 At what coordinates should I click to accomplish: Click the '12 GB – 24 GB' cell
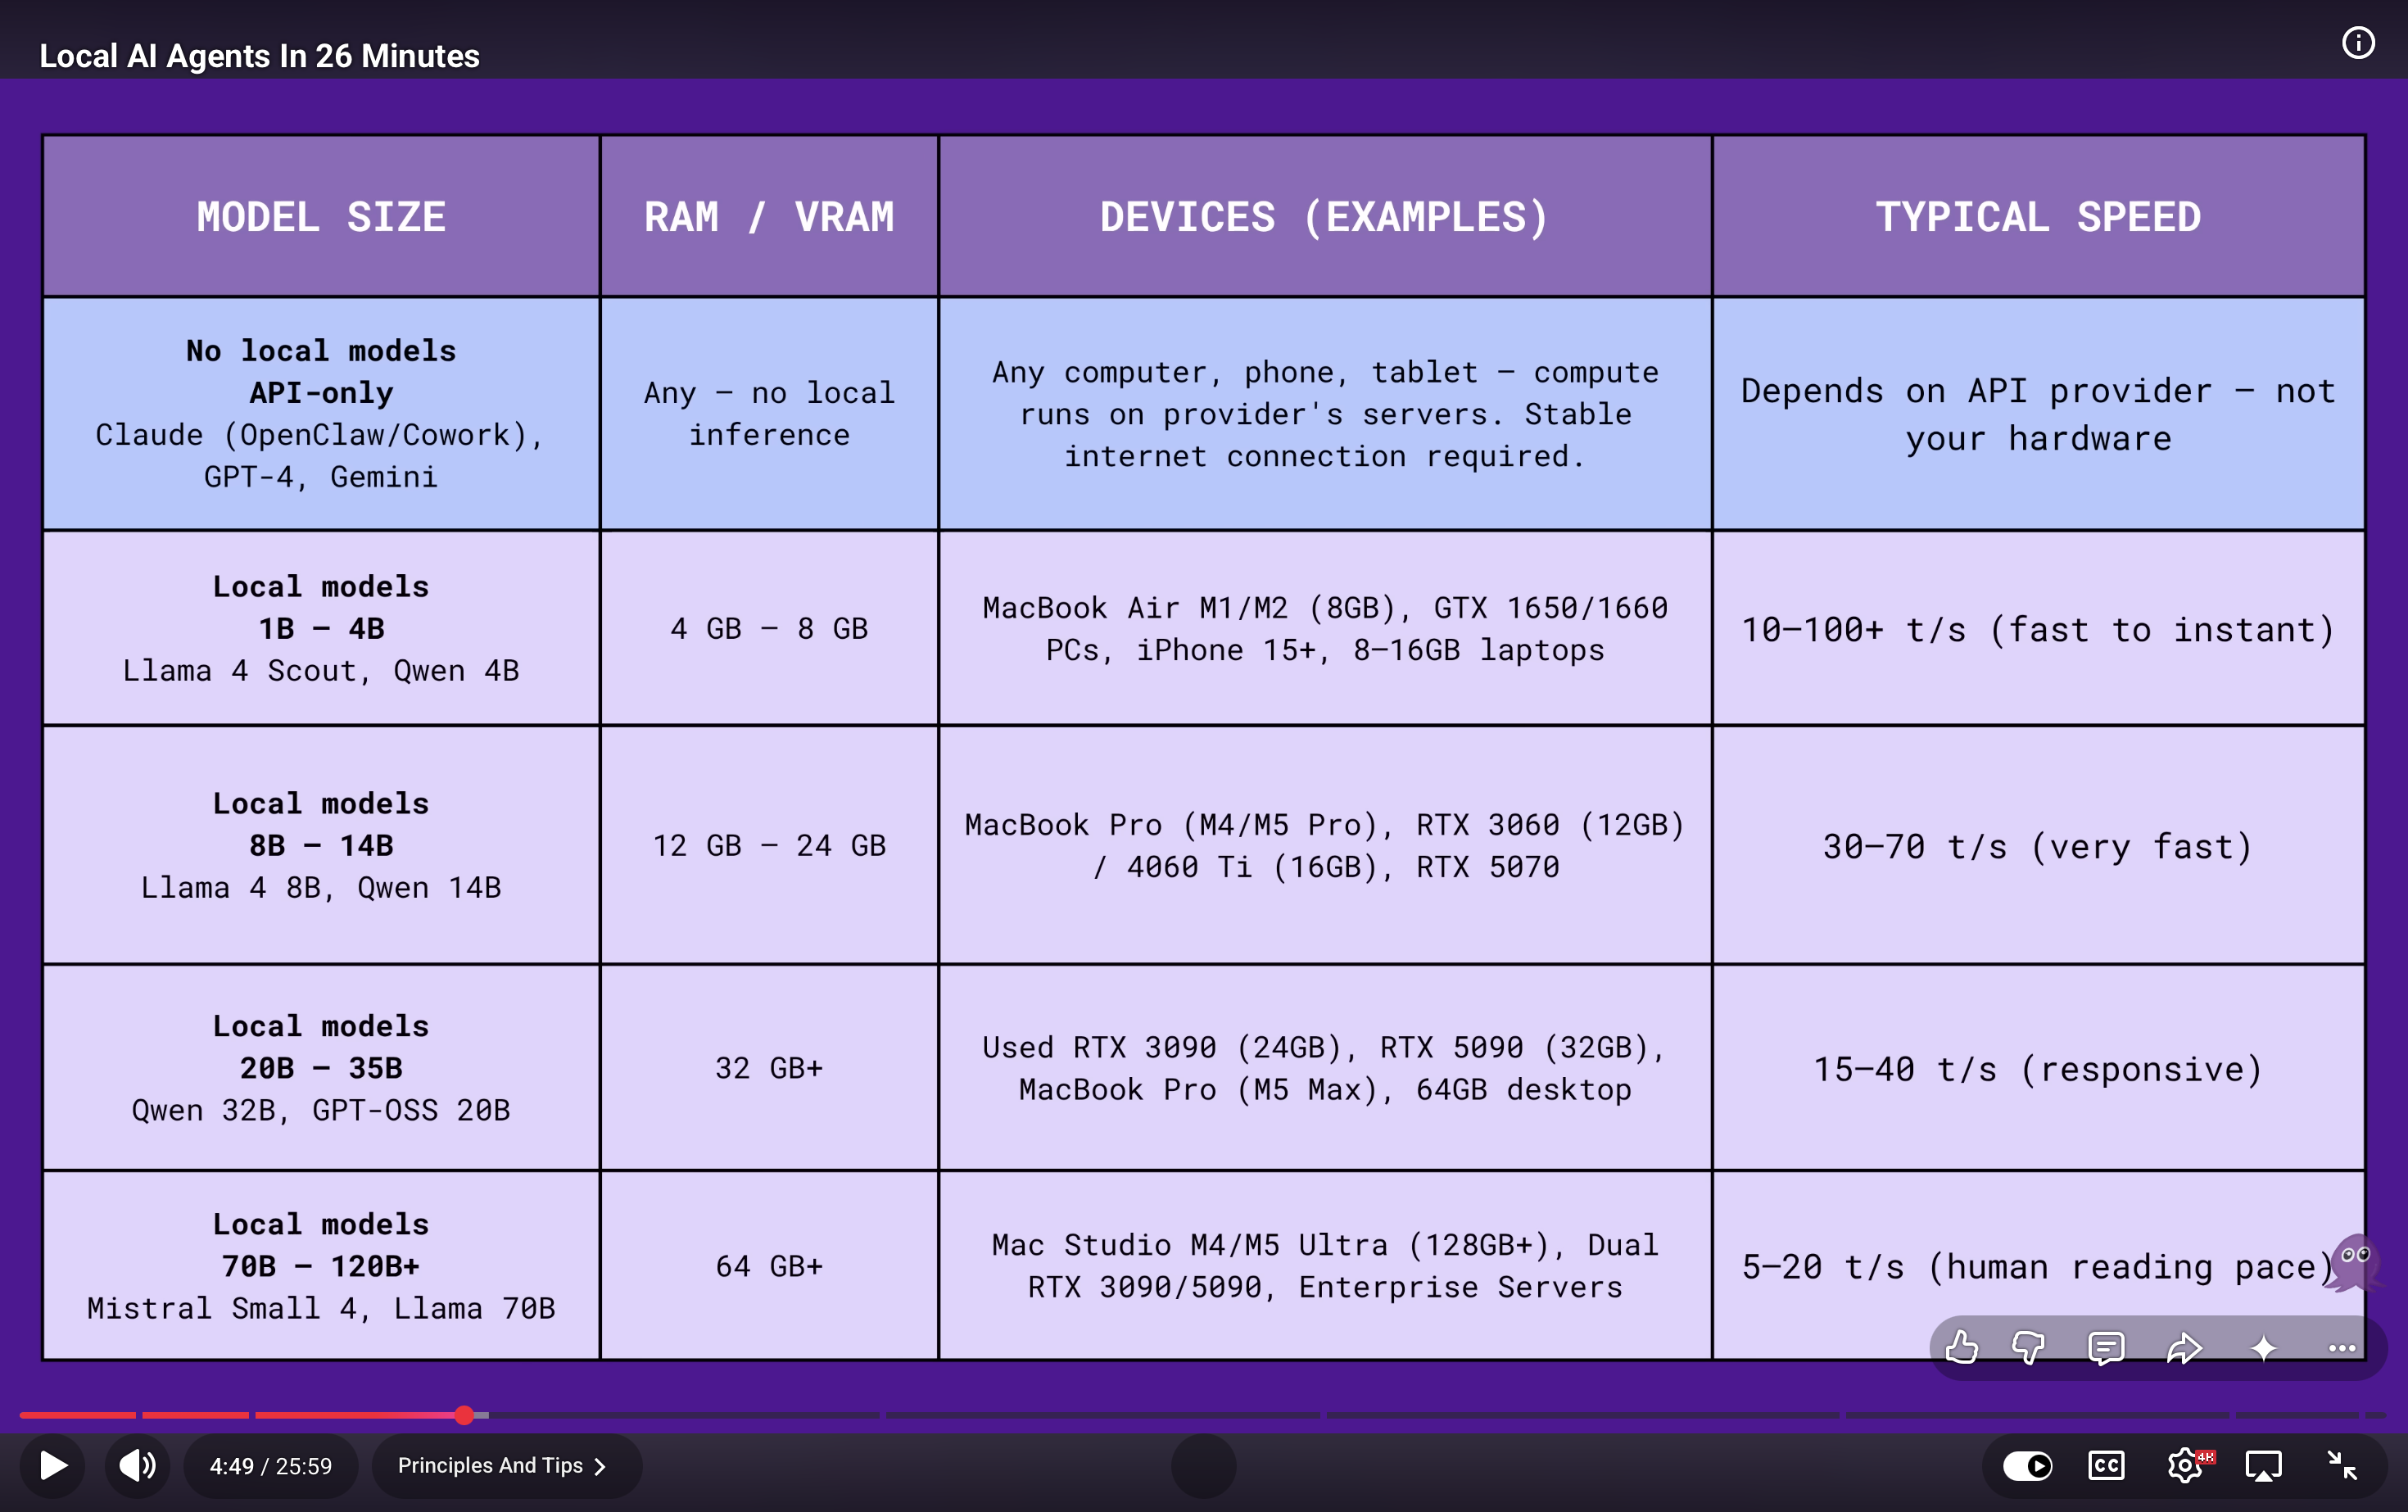point(769,845)
